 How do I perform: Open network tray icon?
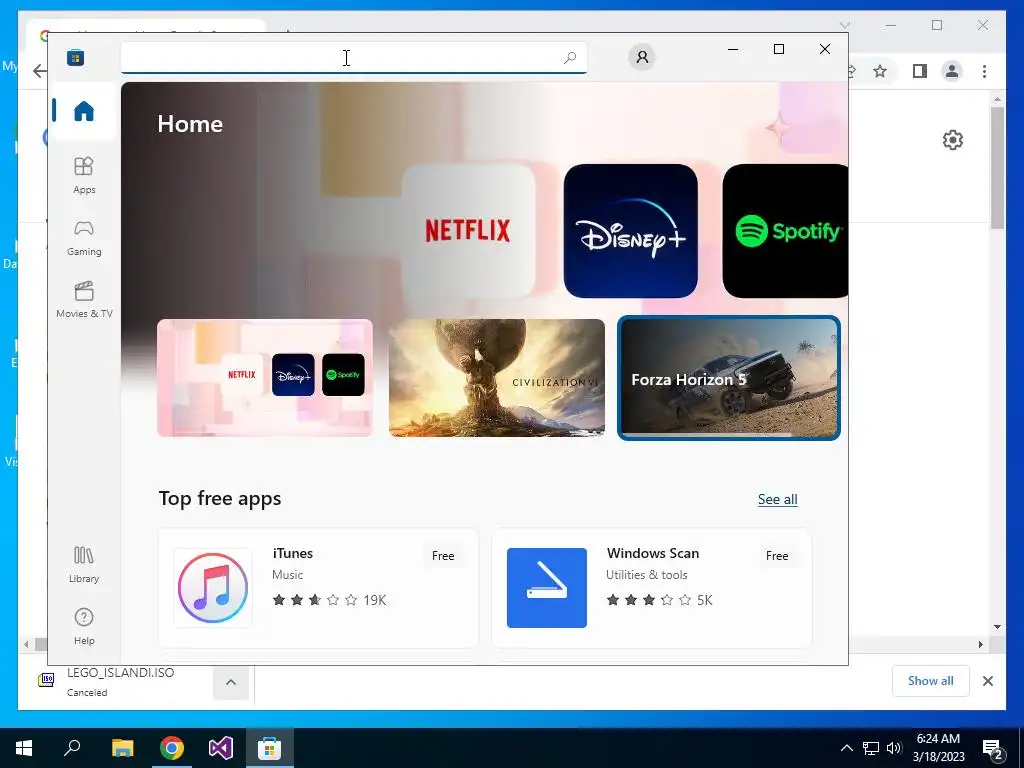coord(871,748)
